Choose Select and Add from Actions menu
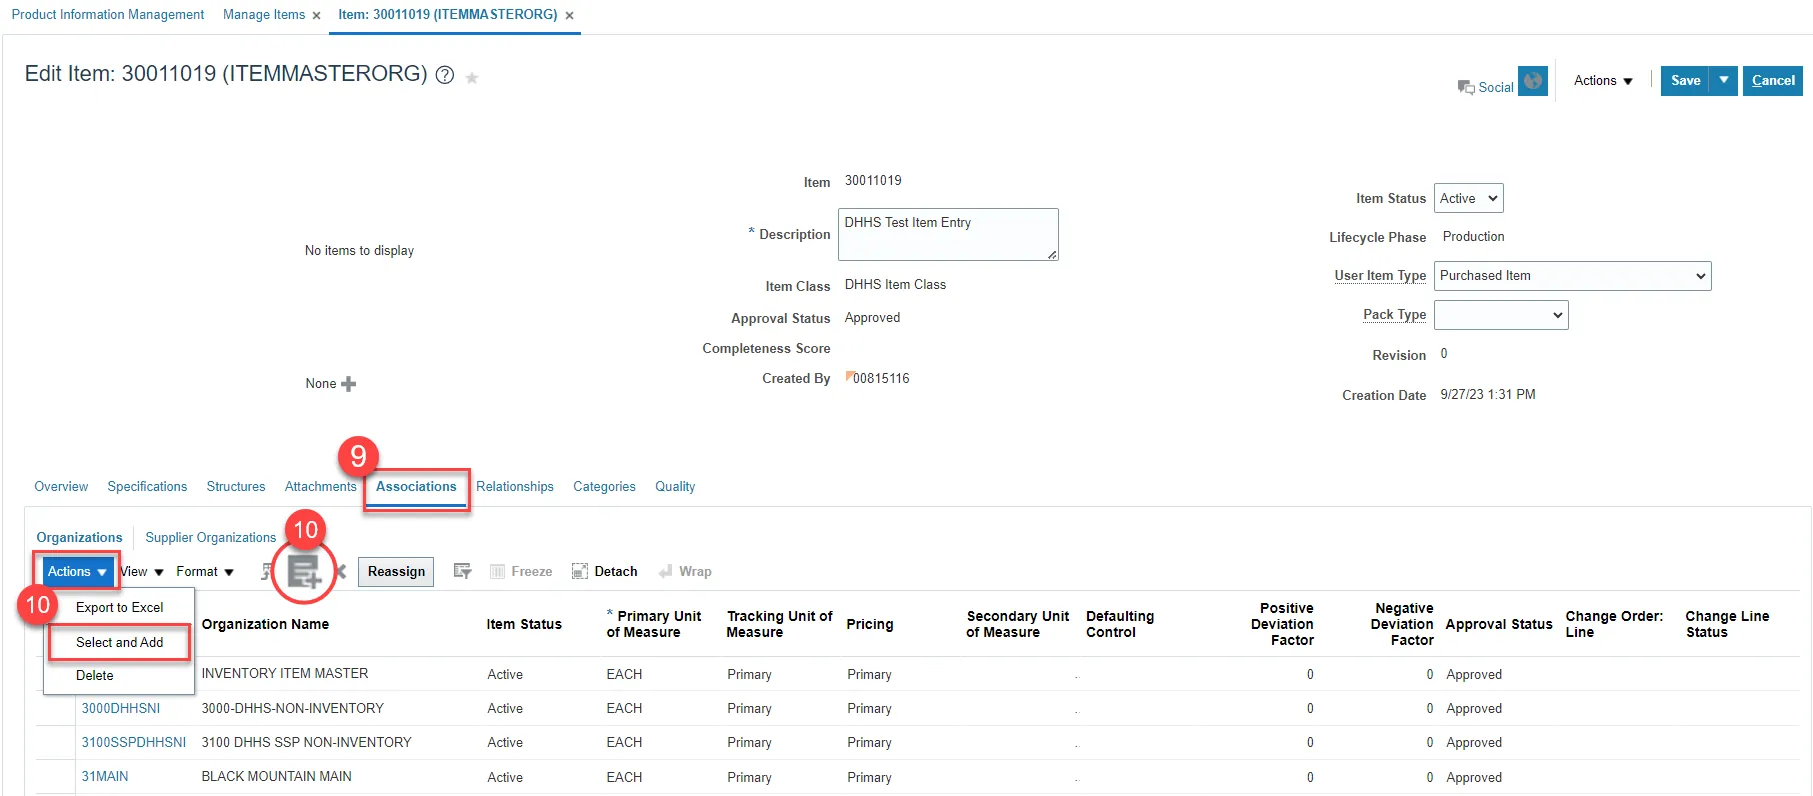 [x=119, y=642]
